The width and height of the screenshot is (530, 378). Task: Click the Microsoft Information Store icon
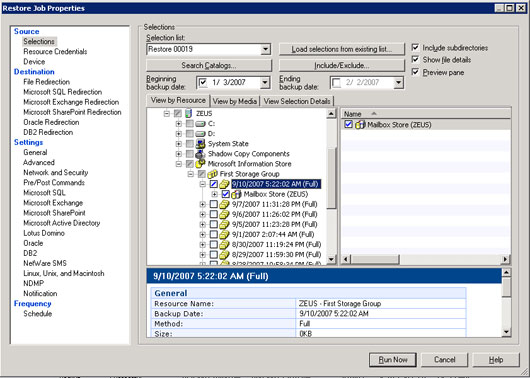coord(201,164)
